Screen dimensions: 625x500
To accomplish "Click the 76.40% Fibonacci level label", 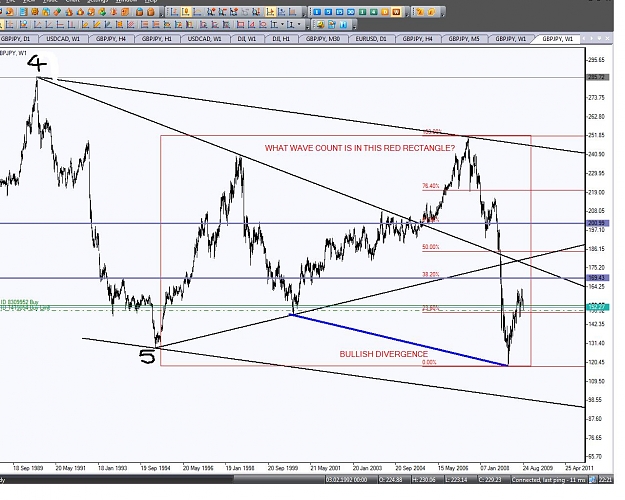I will (x=430, y=186).
